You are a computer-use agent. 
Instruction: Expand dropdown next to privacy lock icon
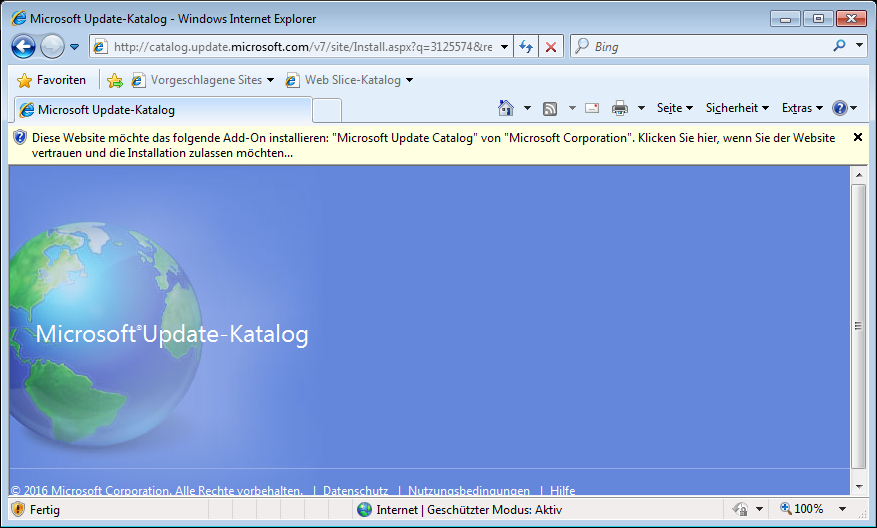point(759,509)
